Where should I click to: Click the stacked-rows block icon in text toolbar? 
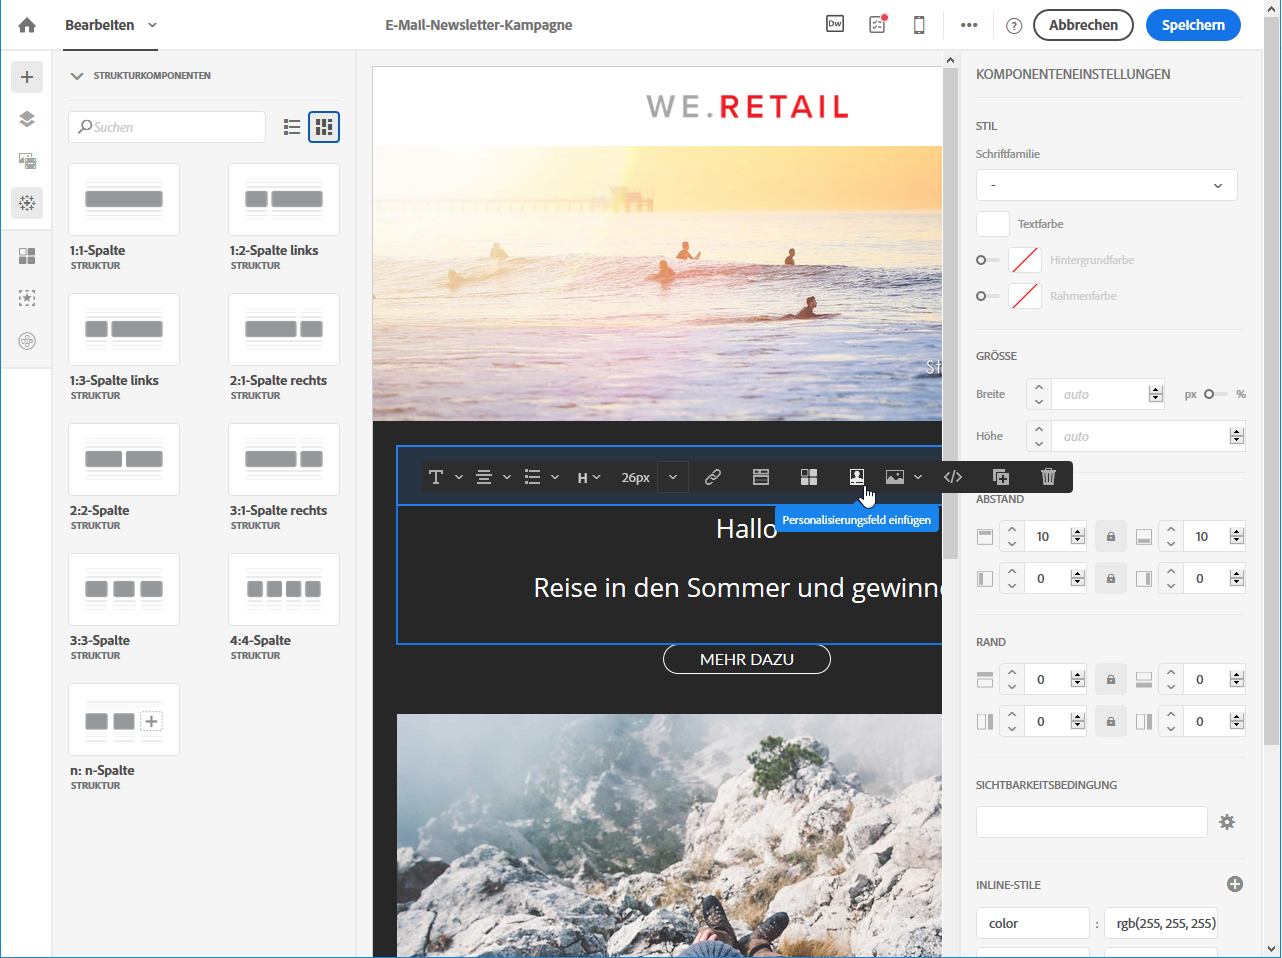click(x=761, y=477)
